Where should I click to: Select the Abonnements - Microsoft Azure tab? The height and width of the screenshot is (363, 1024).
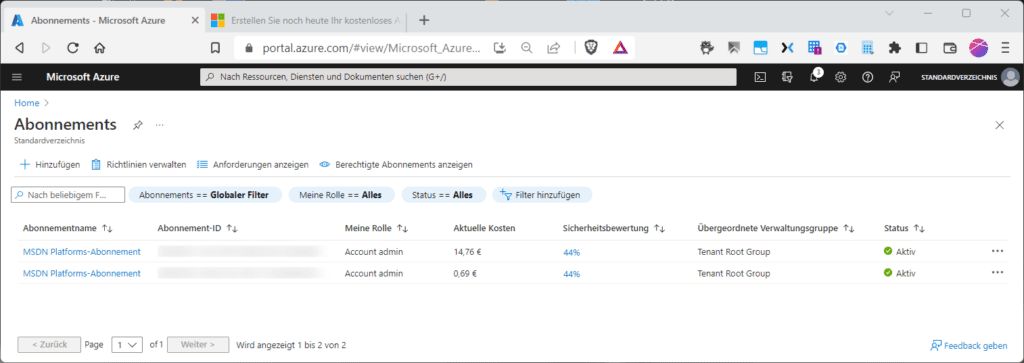tap(104, 20)
